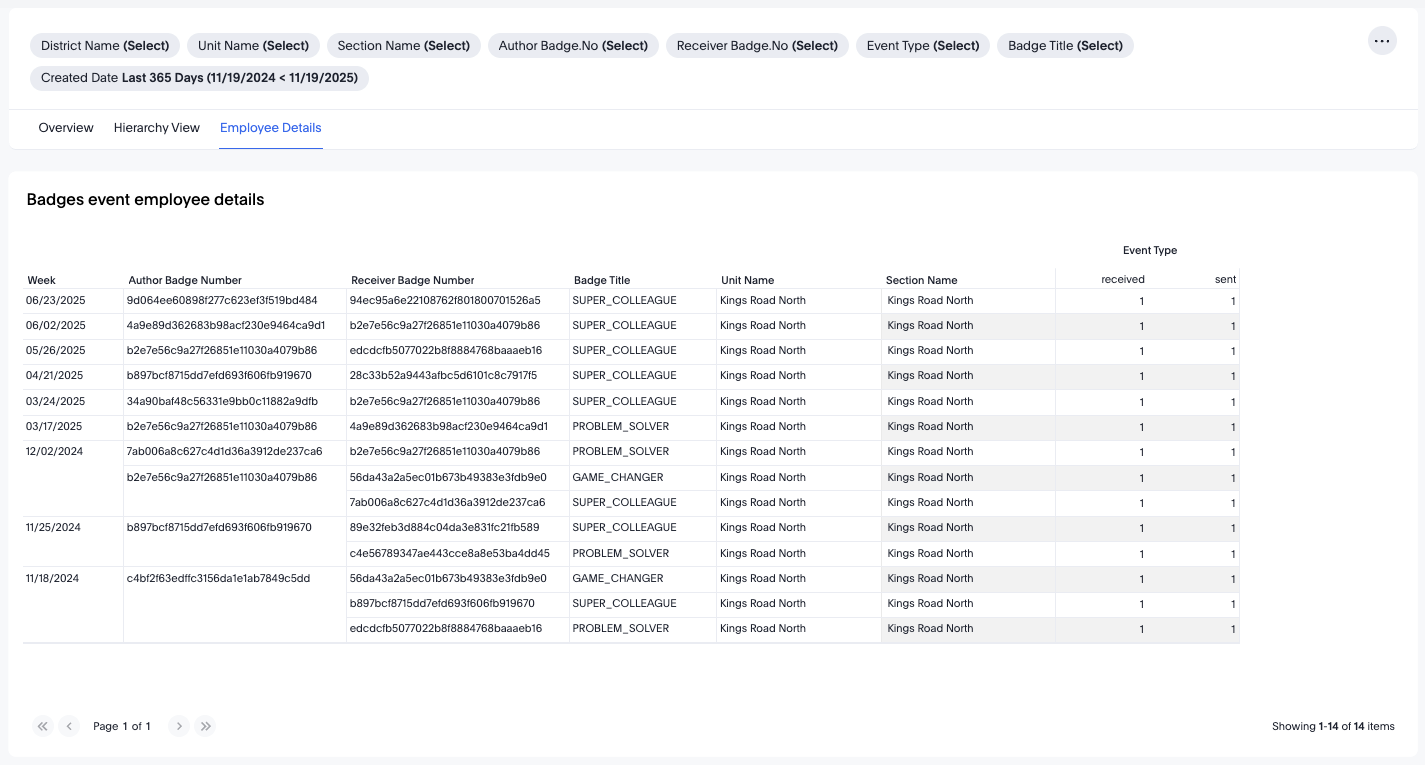This screenshot has width=1425, height=765.
Task: Select the Employee Details tab
Action: 270,128
